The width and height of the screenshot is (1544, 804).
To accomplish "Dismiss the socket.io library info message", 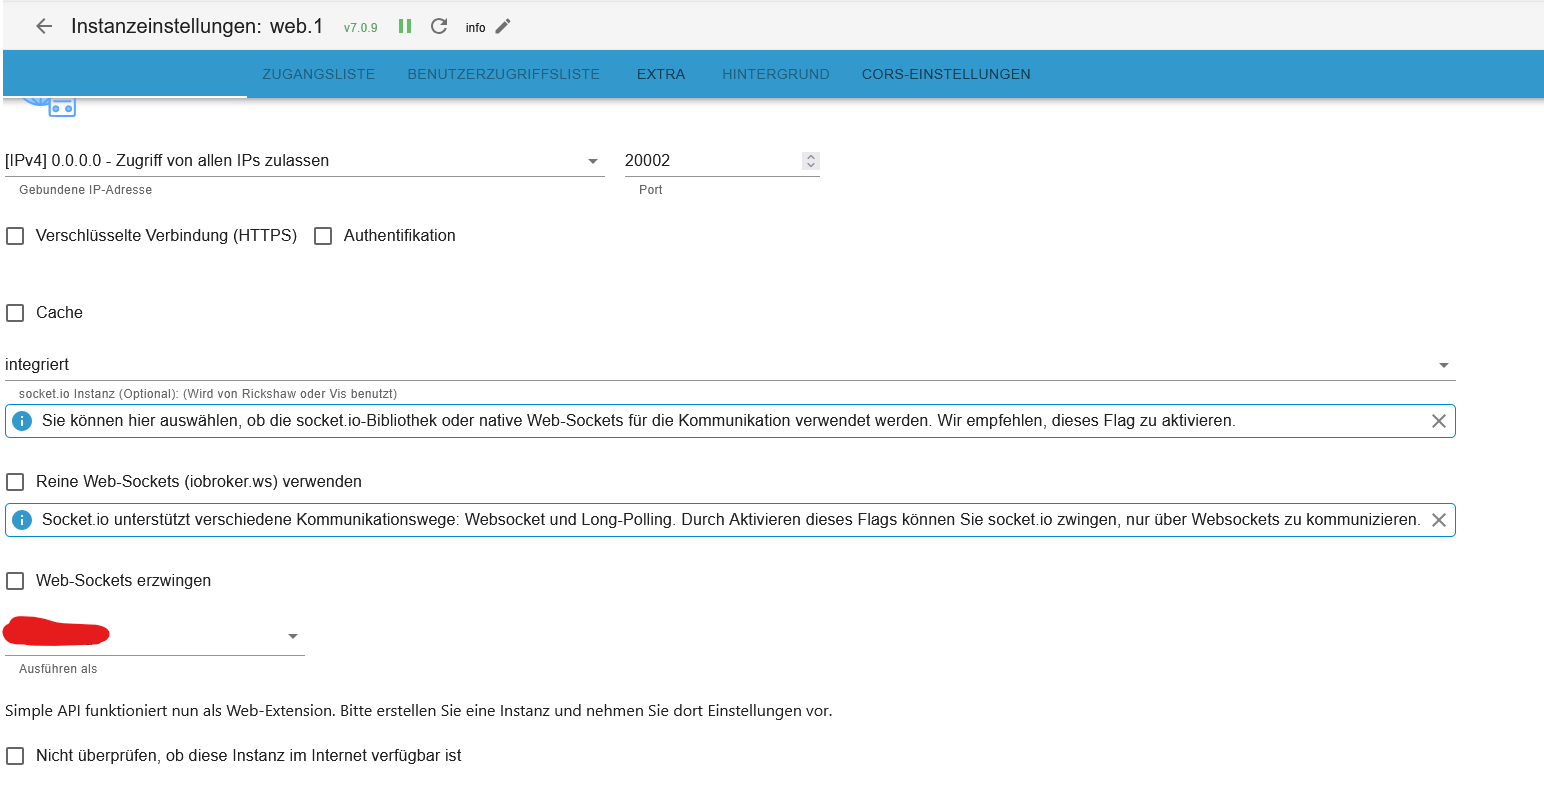I will tap(1438, 421).
